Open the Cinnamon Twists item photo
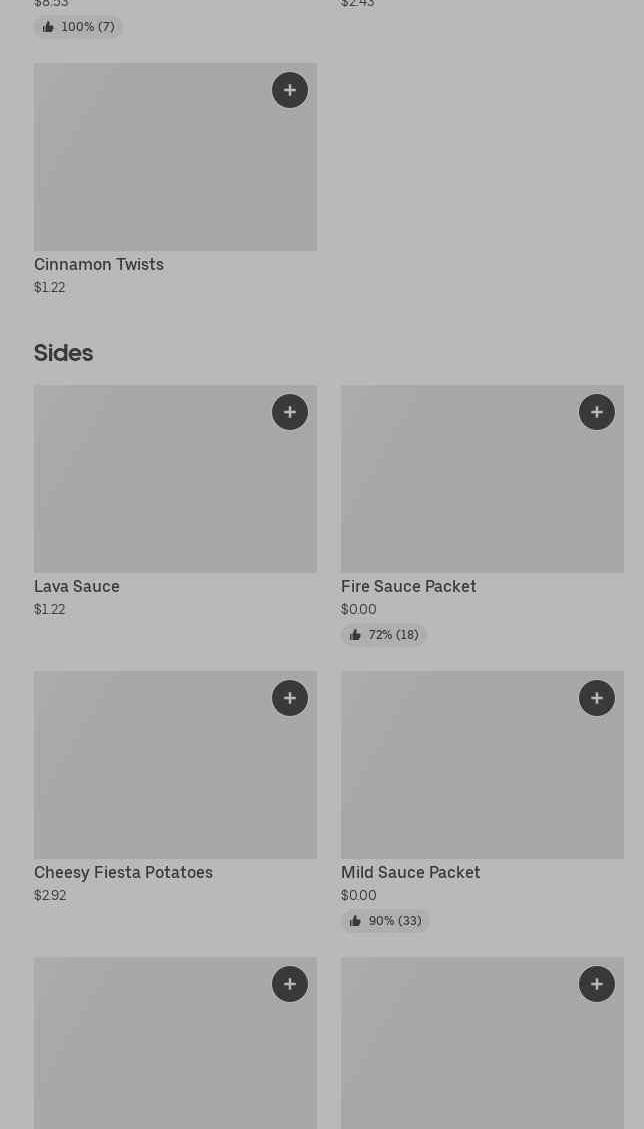 click(x=175, y=157)
